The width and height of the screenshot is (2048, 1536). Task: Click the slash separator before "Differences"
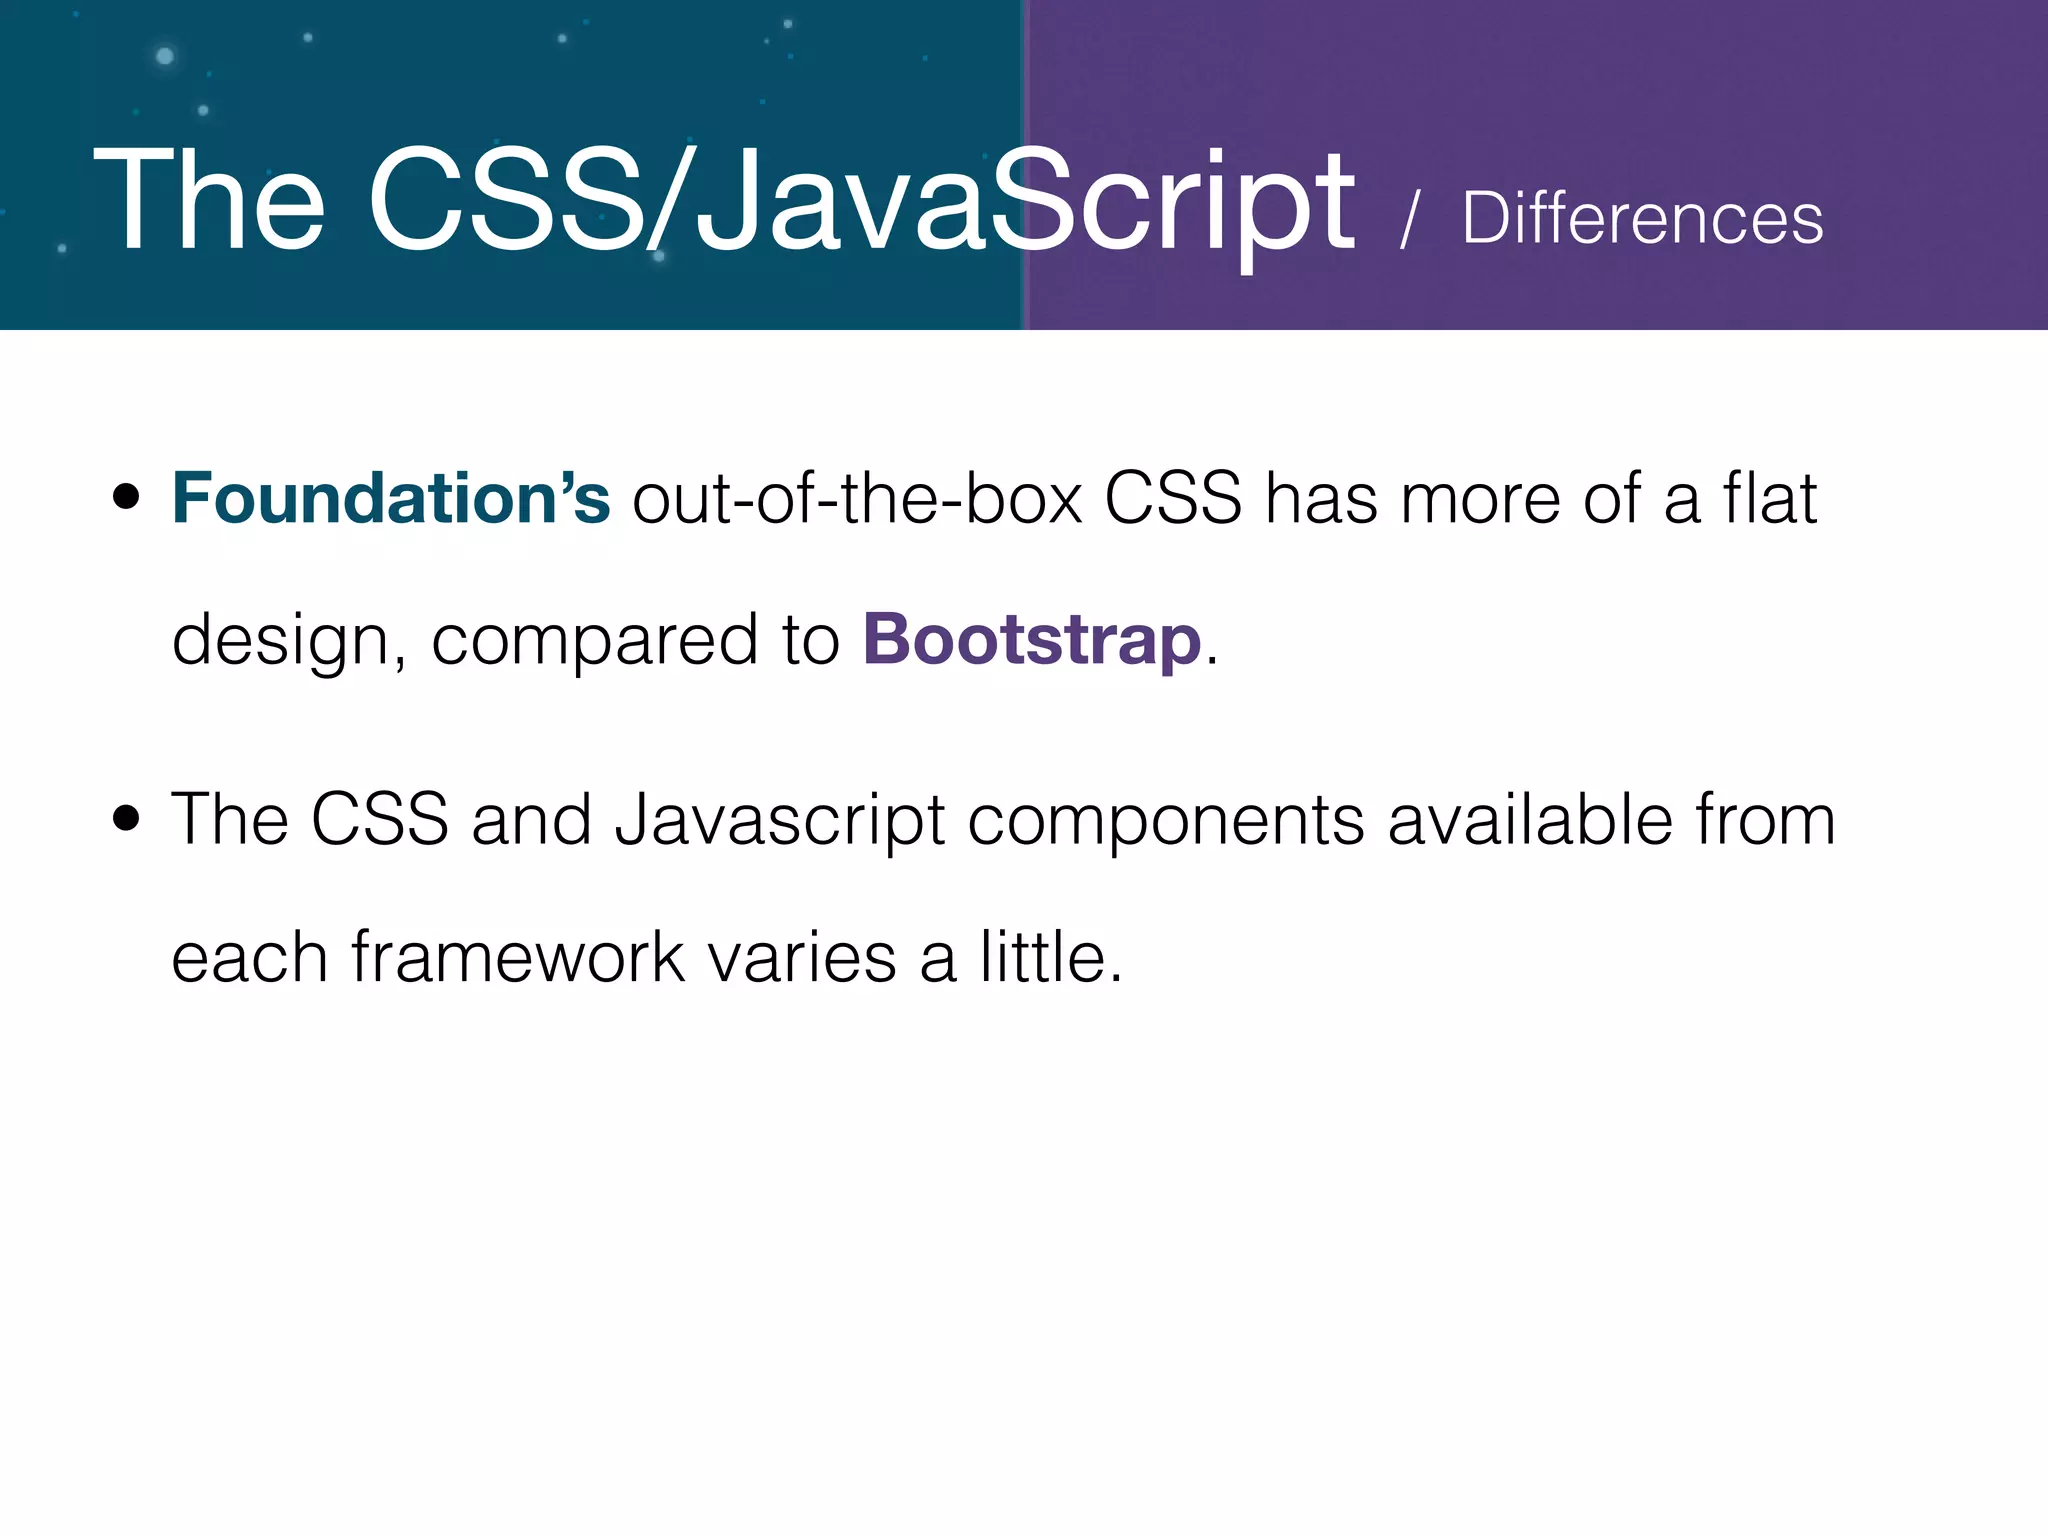click(1409, 221)
